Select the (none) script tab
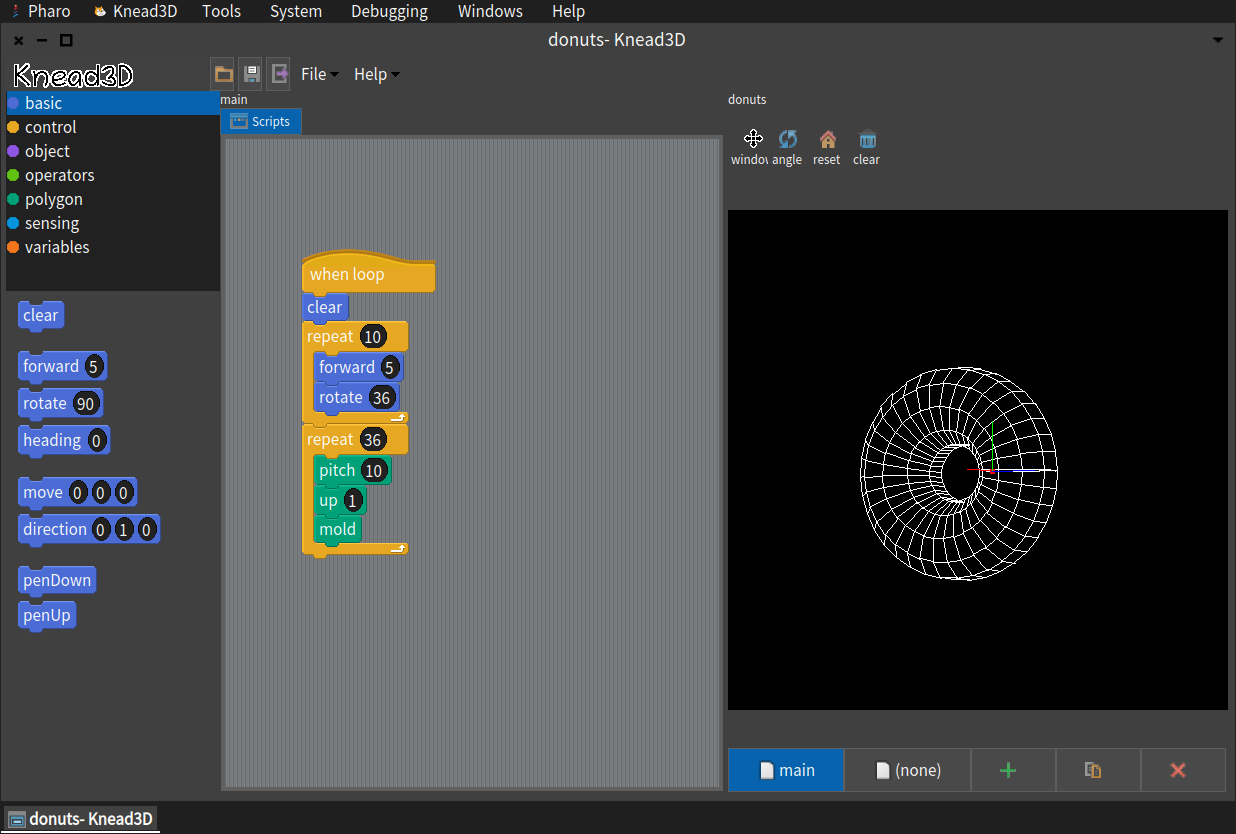 908,770
